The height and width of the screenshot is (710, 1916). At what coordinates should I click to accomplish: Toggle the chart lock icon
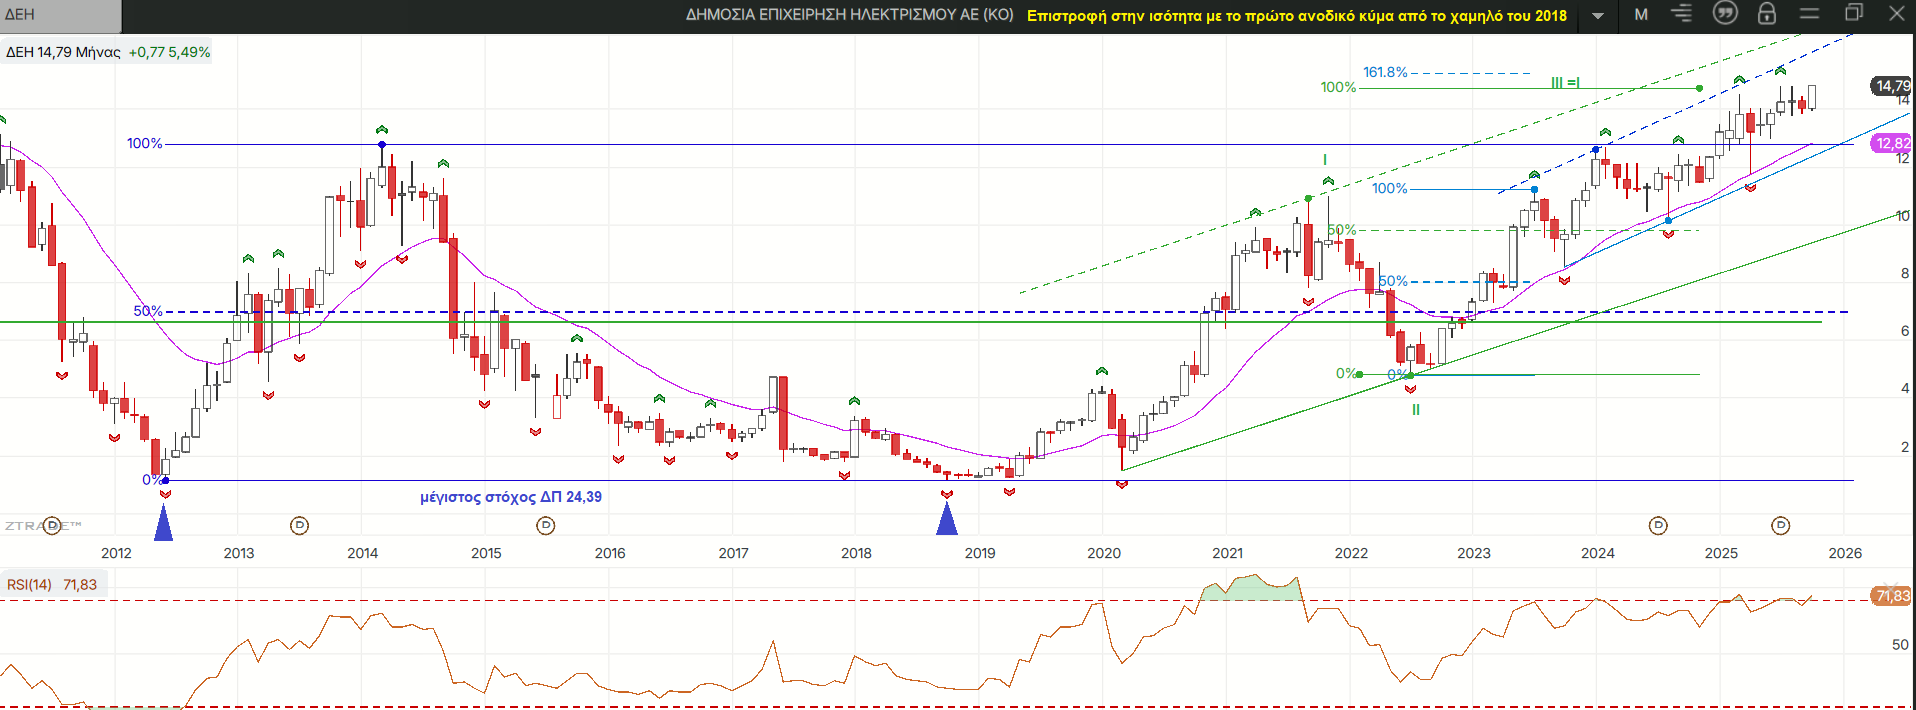1767,14
